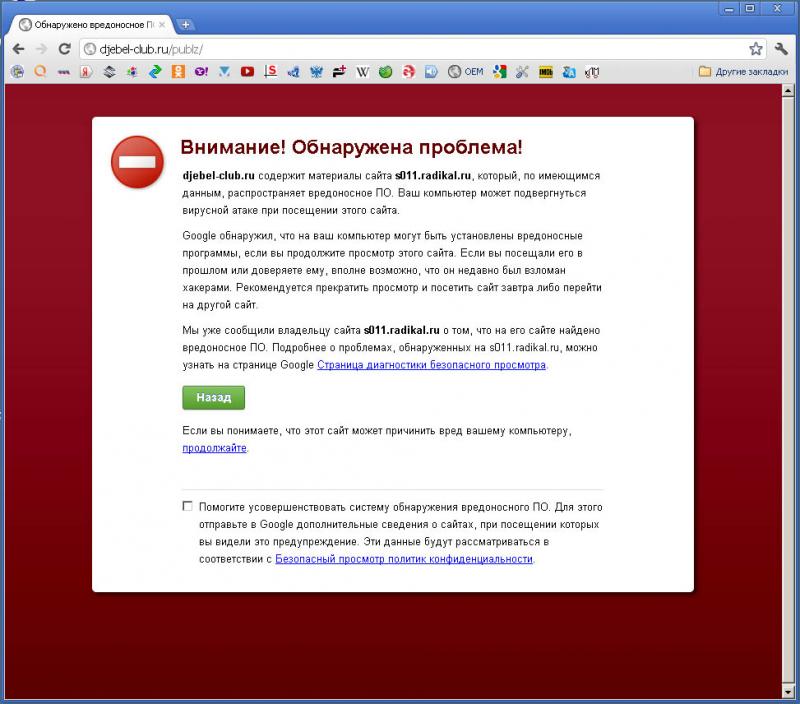
Task: Click scrollbar down arrow
Action: (x=788, y=691)
